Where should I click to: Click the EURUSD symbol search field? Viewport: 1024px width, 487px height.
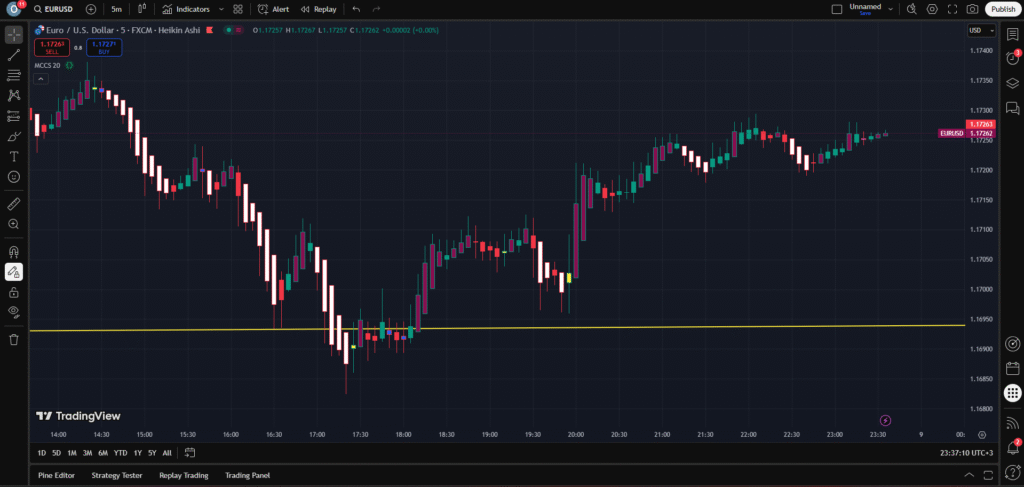[x=54, y=9]
